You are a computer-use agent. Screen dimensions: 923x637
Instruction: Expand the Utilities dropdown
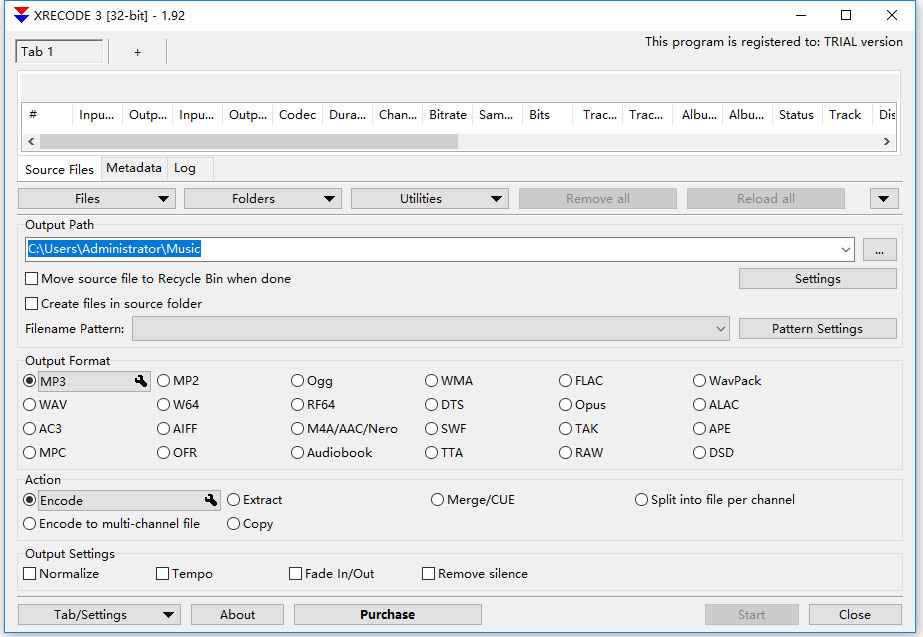coord(430,199)
